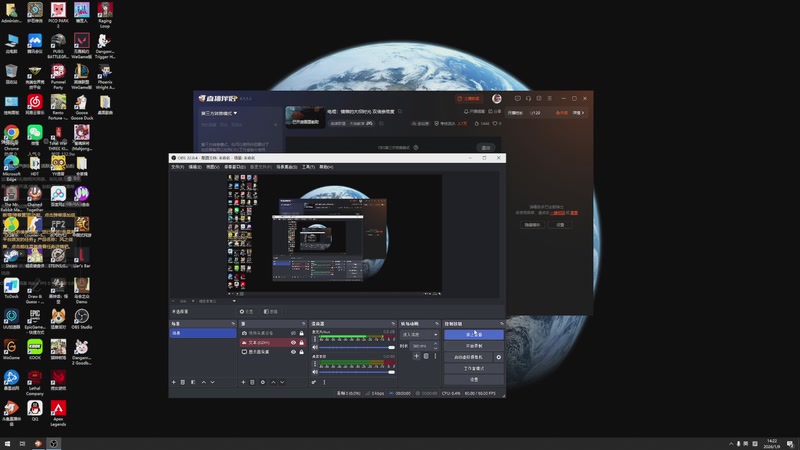
Task: Click the exit button in streaming companion
Action: [x=485, y=147]
